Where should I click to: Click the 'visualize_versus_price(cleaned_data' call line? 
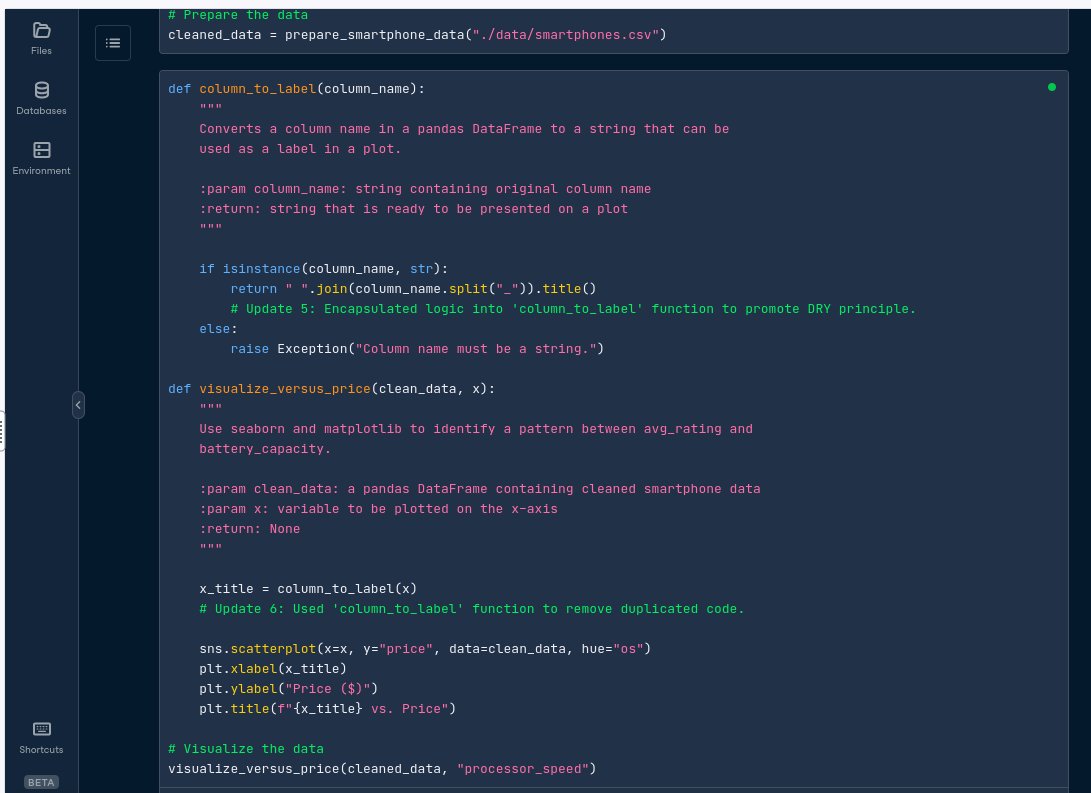tap(383, 769)
